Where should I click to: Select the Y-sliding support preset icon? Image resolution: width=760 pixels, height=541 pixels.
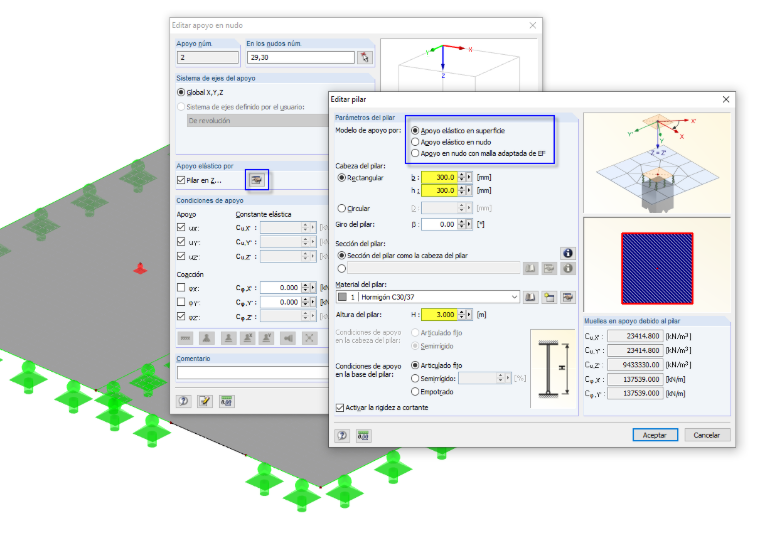(266, 338)
